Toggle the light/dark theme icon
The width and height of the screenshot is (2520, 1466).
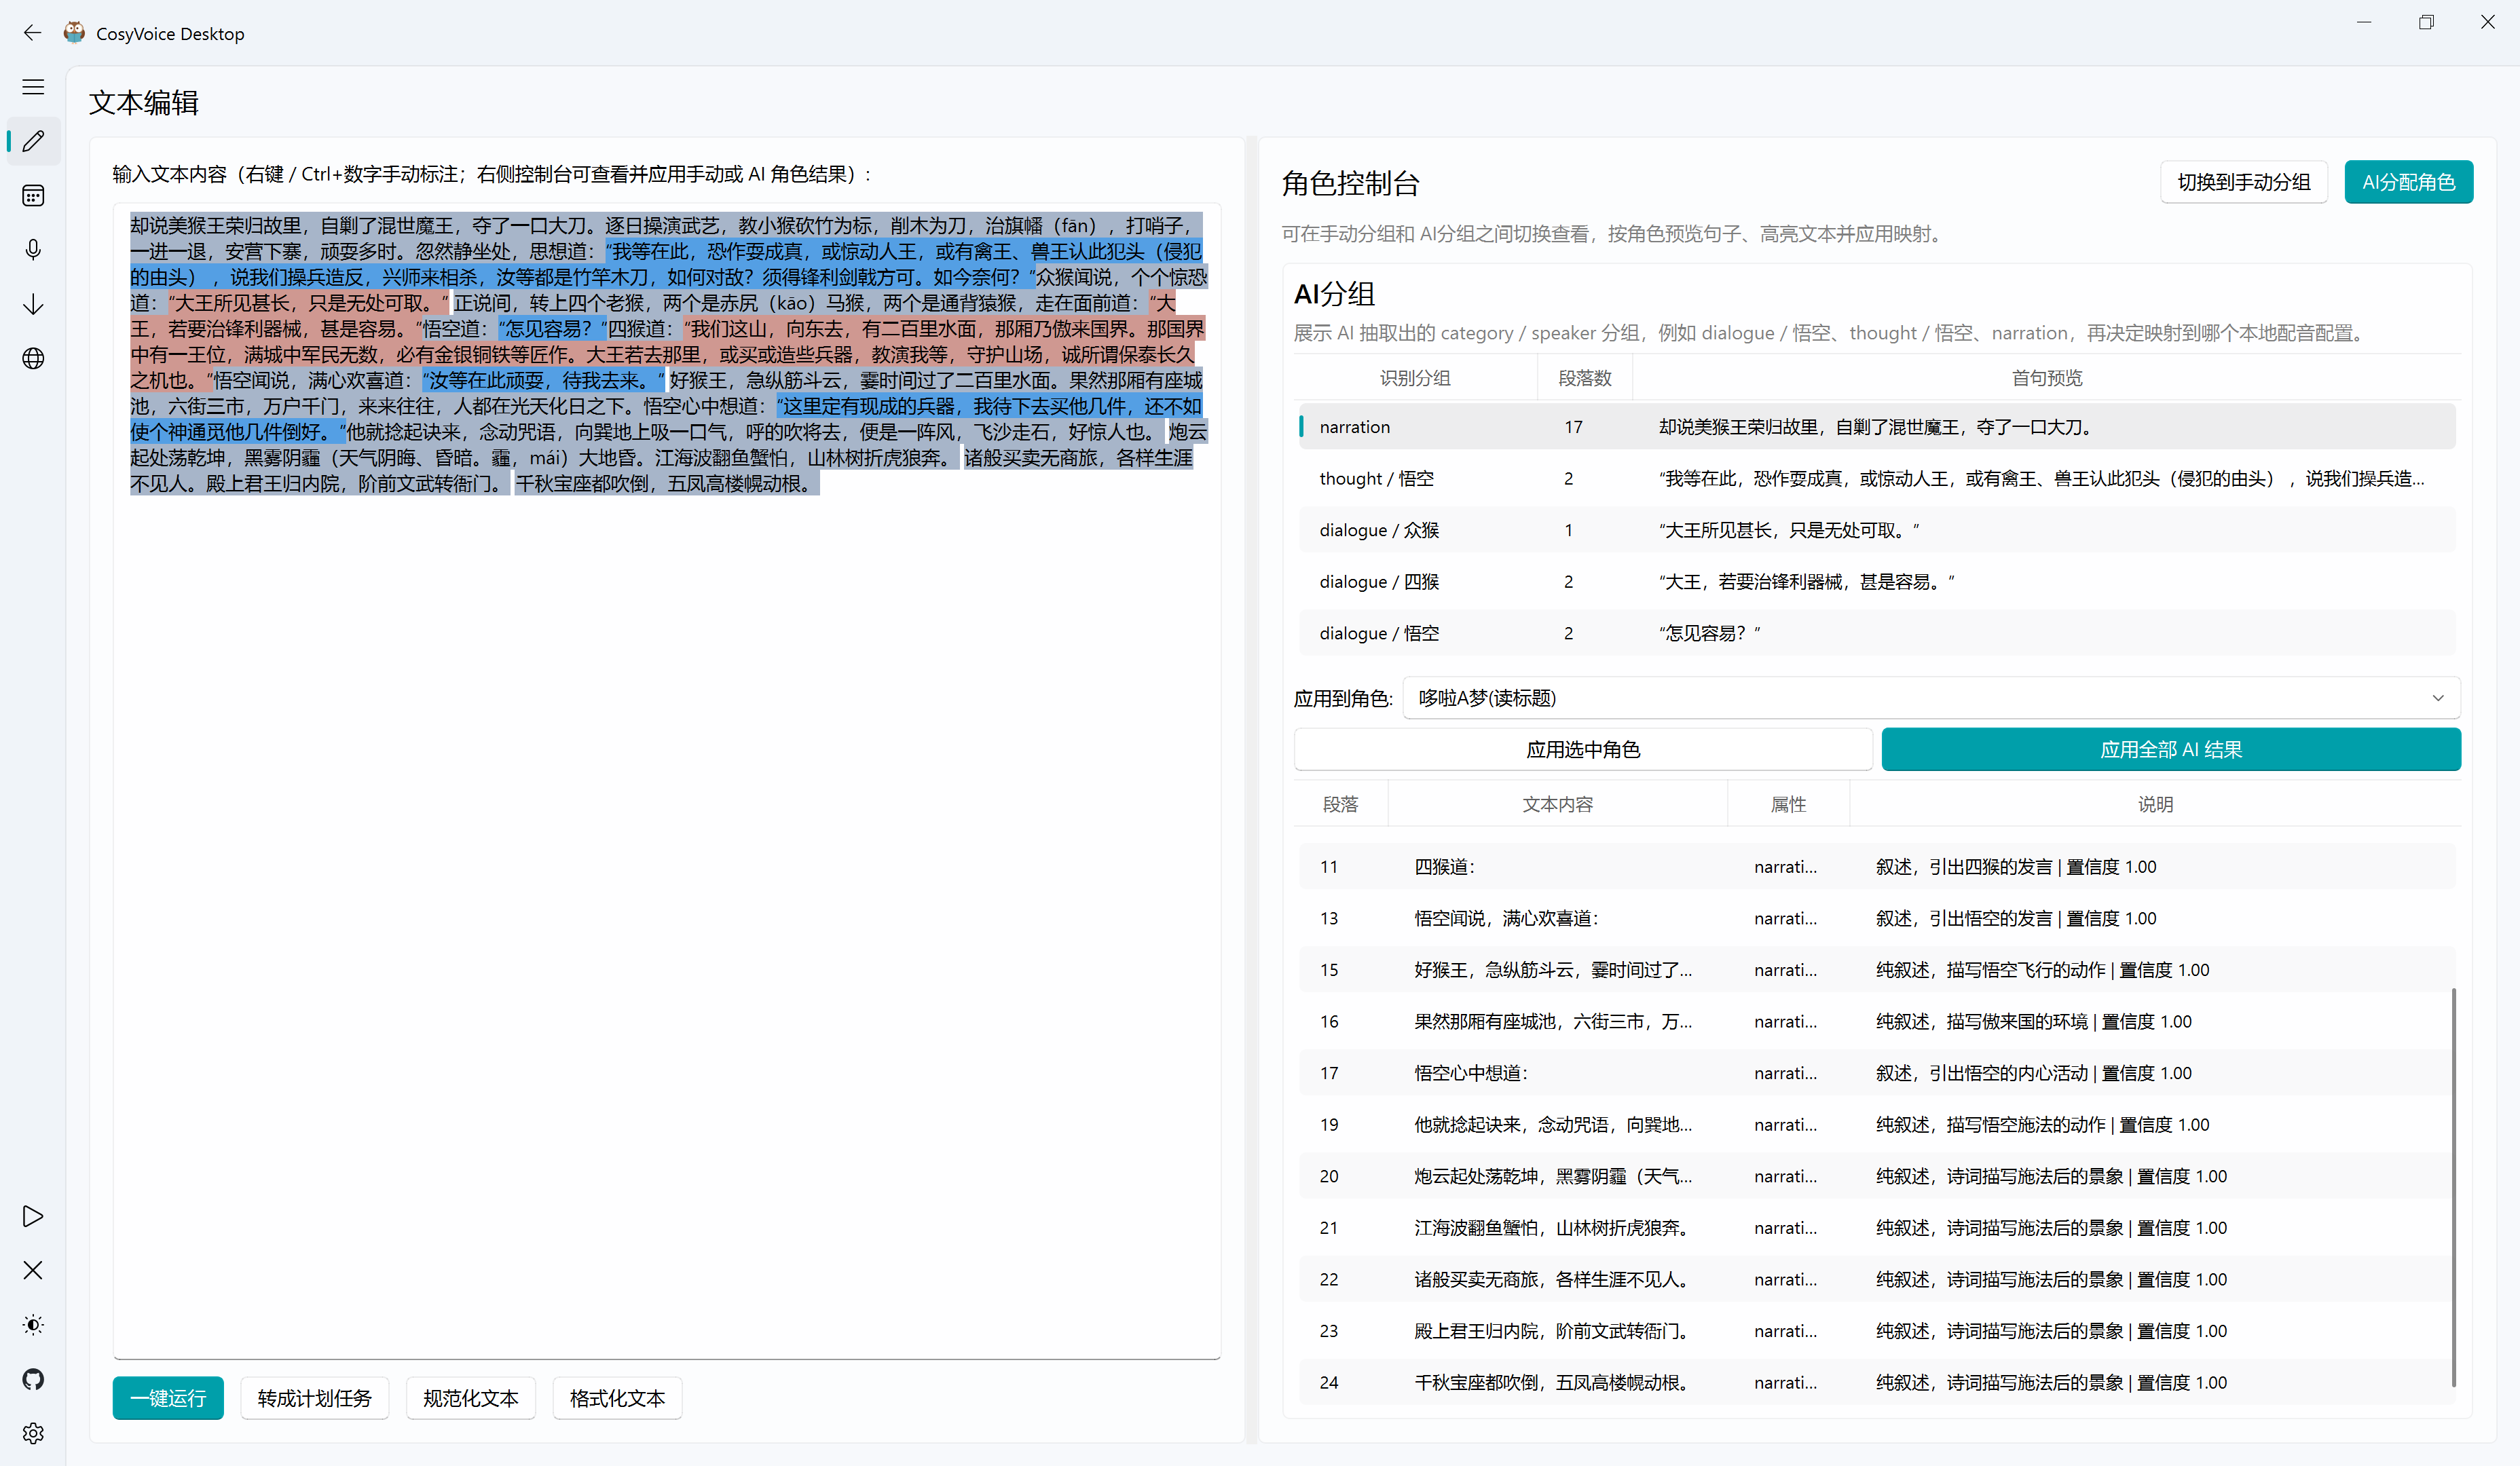(33, 1325)
